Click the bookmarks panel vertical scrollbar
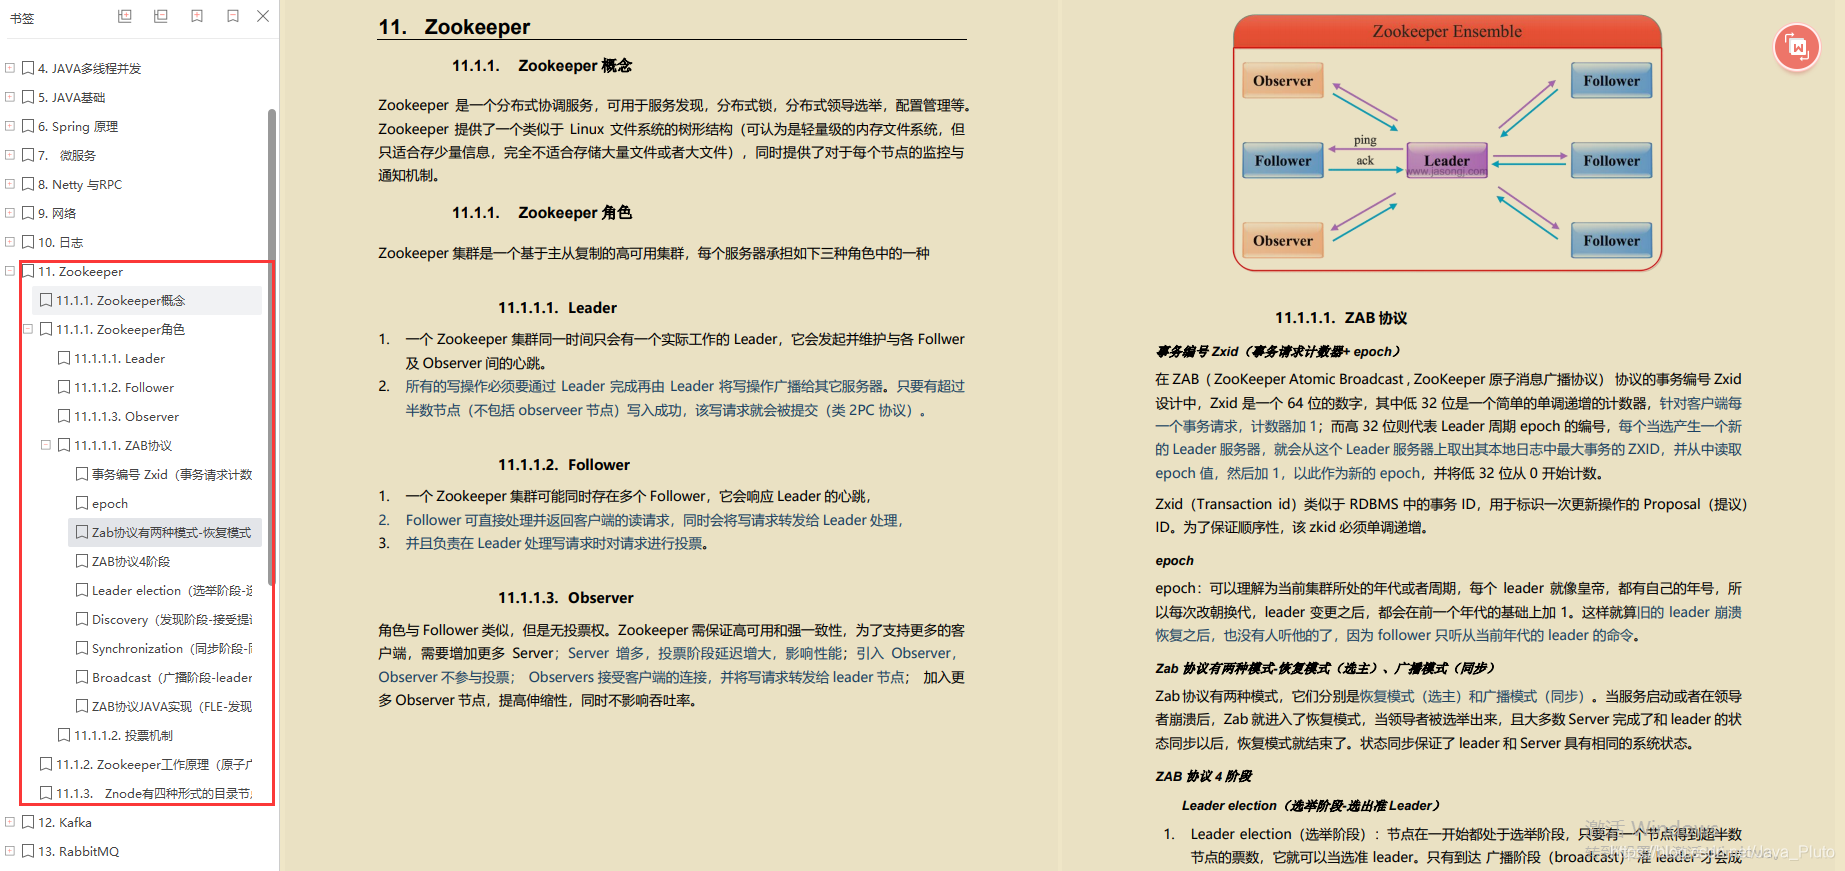This screenshot has height=871, width=1845. pos(272,347)
